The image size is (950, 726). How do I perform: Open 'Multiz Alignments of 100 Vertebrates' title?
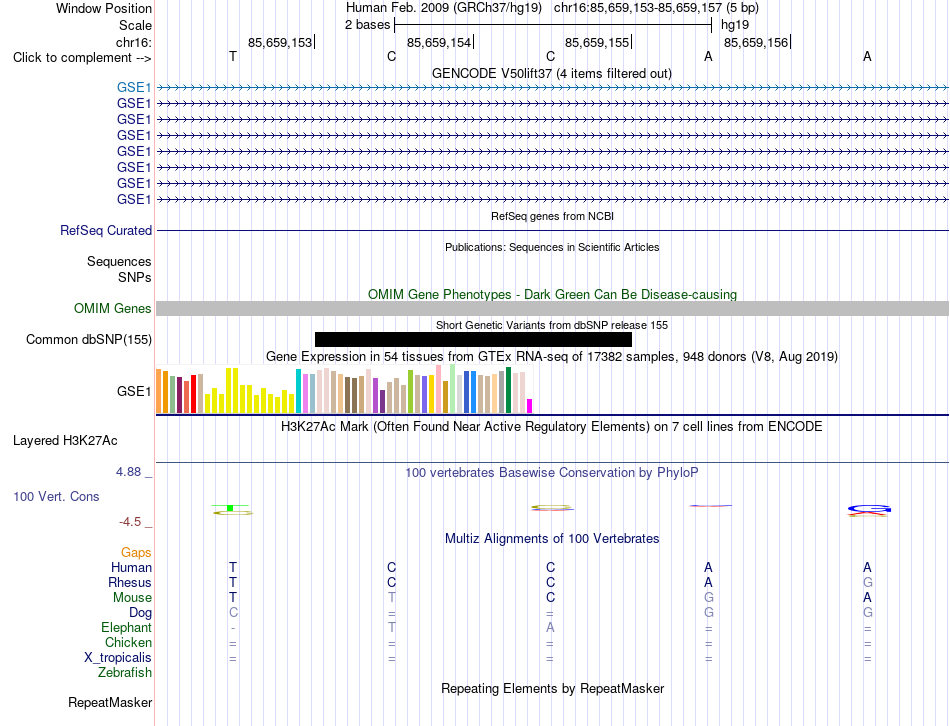tap(552, 539)
